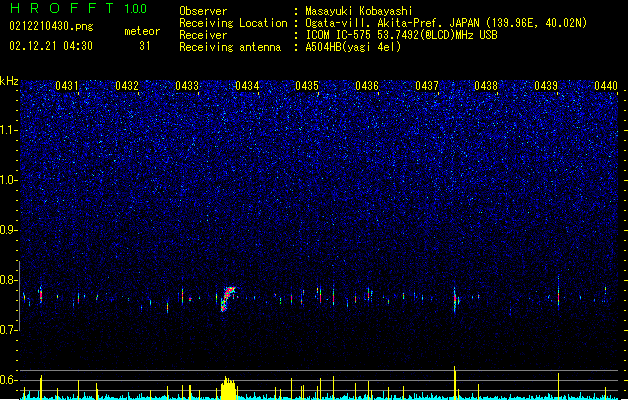Click the 0.7 kHz axis label
Viewport: 629px width, 400px height.
pos(9,330)
